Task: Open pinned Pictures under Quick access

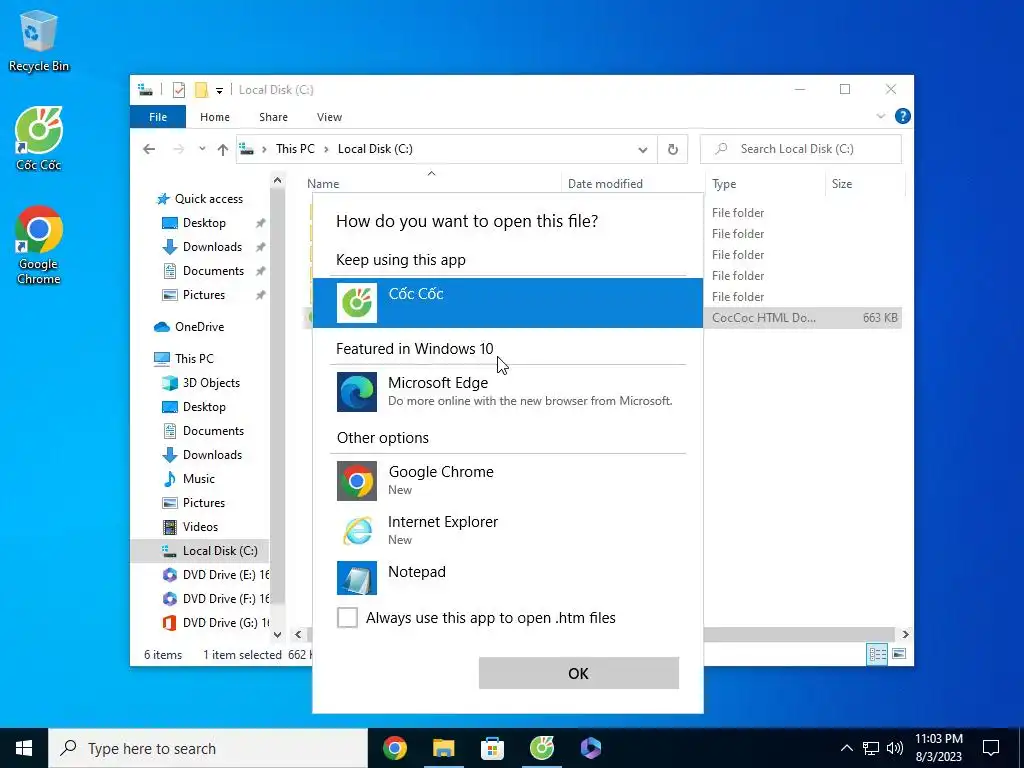Action: pyautogui.click(x=204, y=295)
